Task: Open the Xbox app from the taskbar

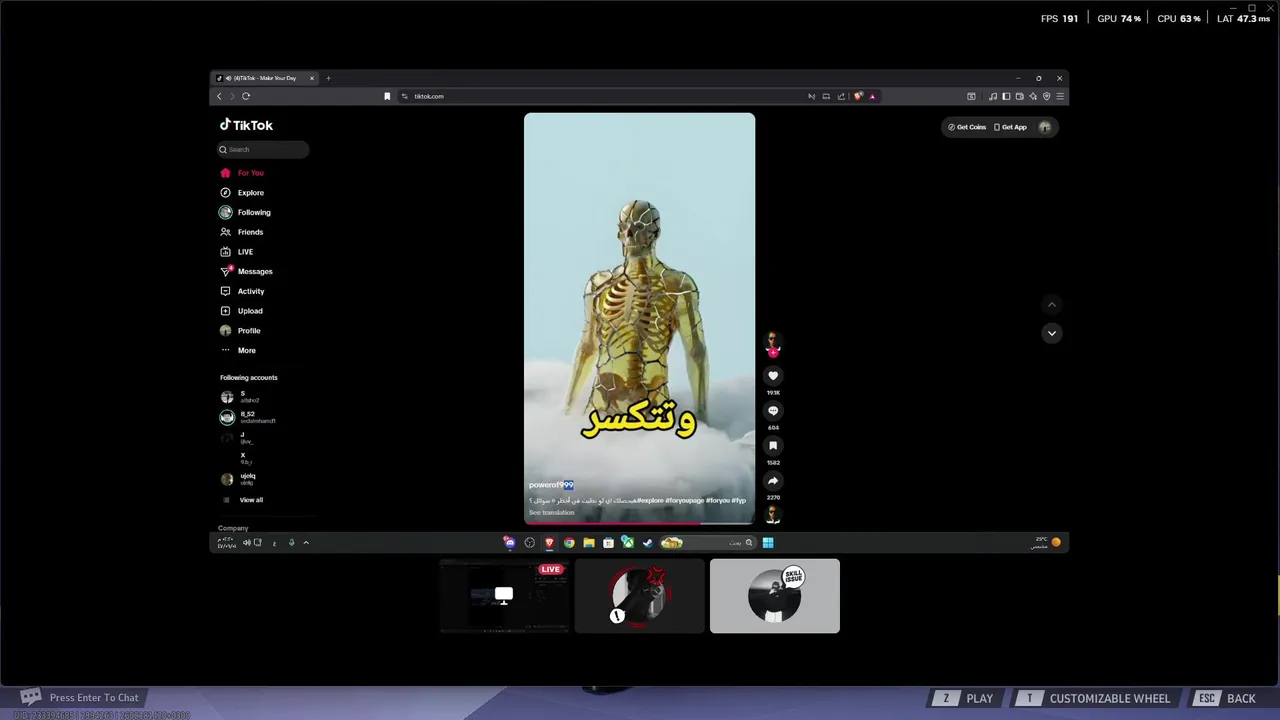Action: coord(627,543)
